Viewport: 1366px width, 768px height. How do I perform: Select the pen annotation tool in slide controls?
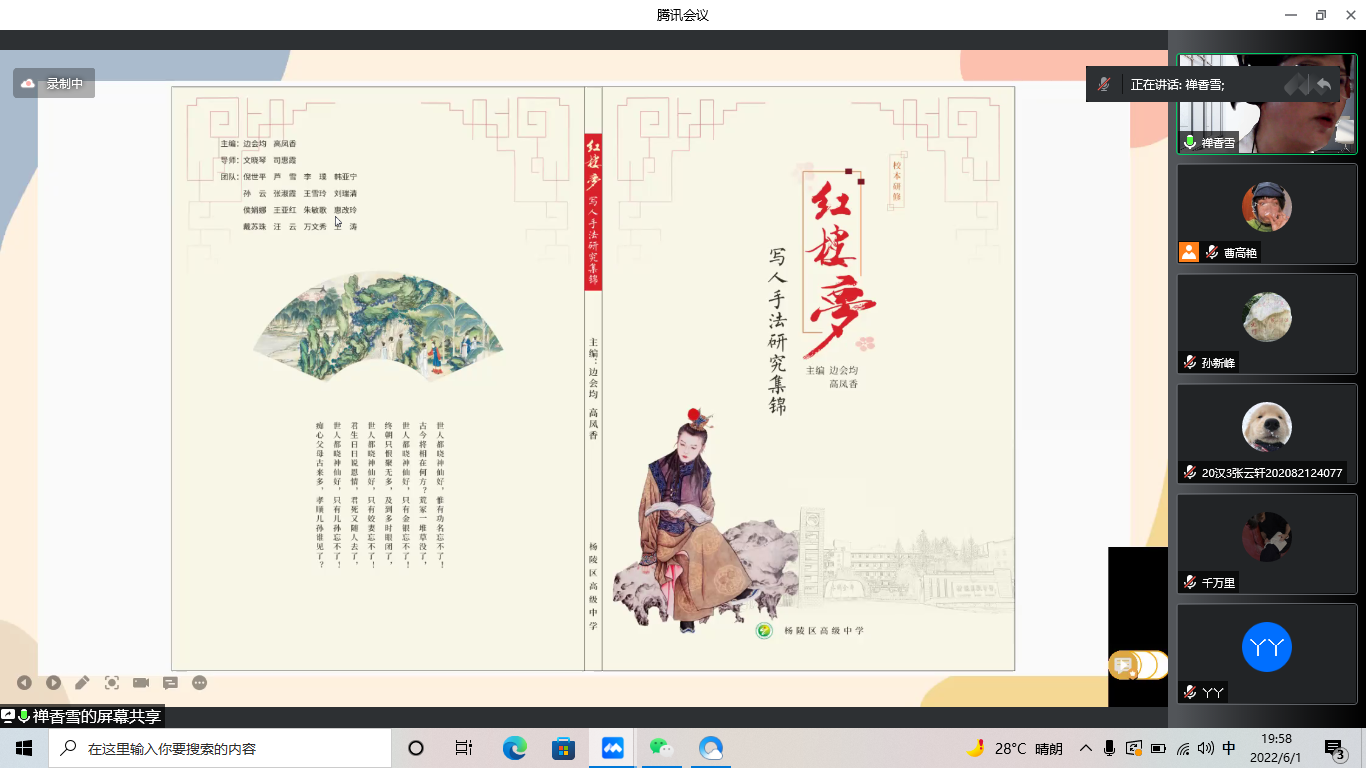(x=82, y=683)
